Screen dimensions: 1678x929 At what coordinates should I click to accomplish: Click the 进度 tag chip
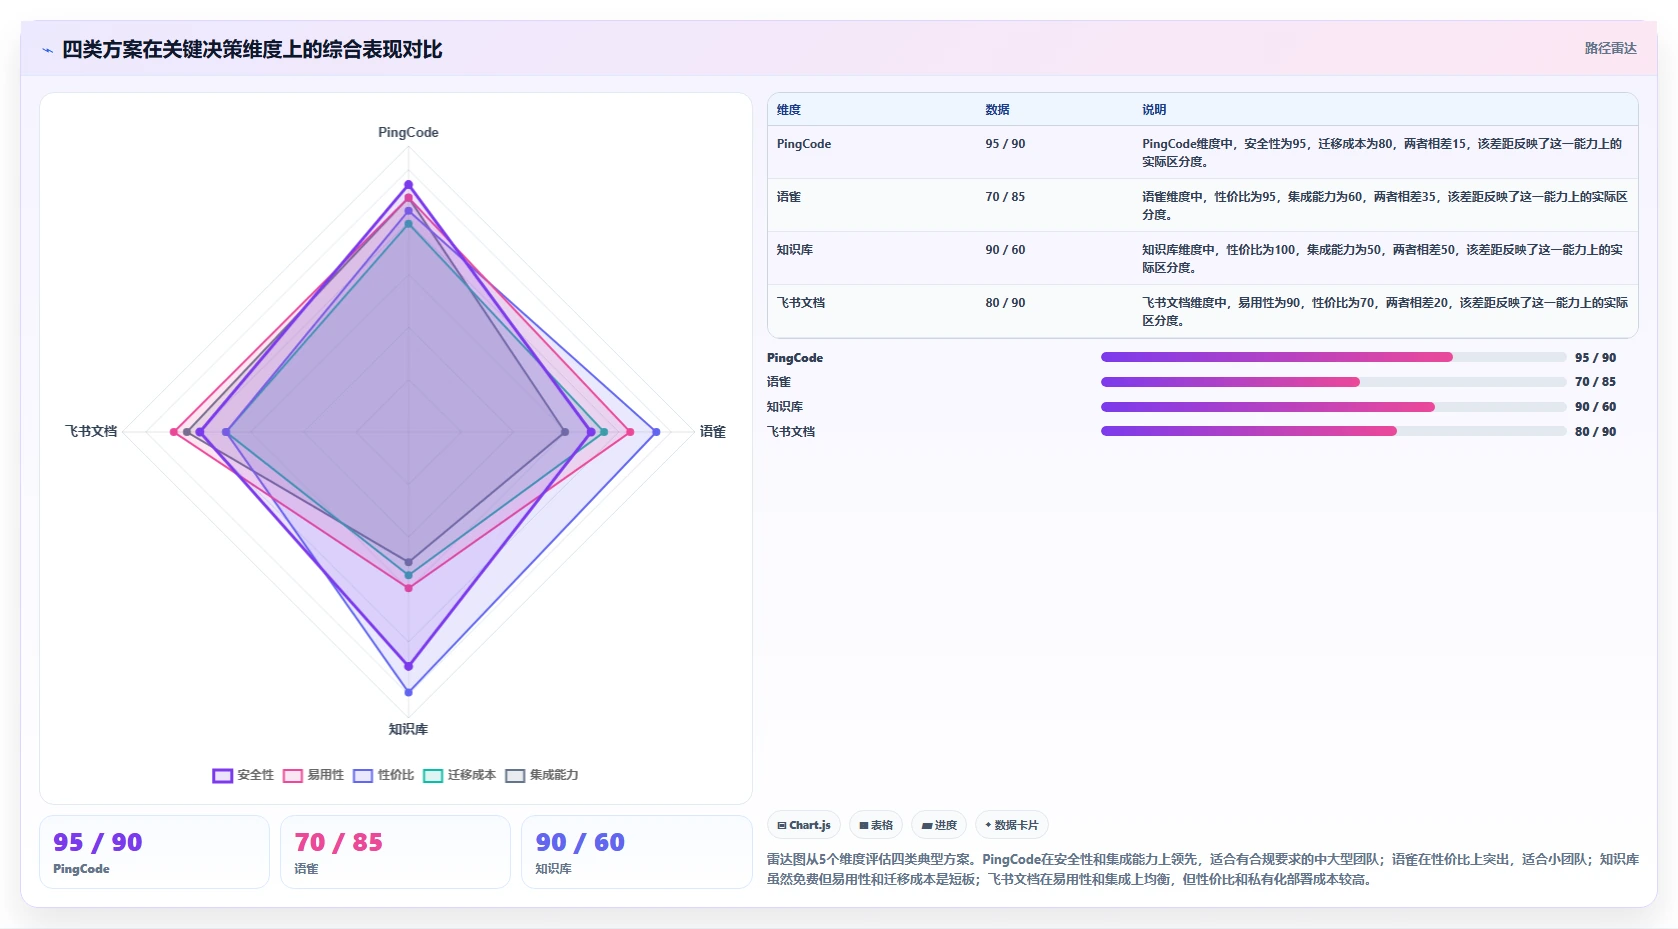(939, 825)
